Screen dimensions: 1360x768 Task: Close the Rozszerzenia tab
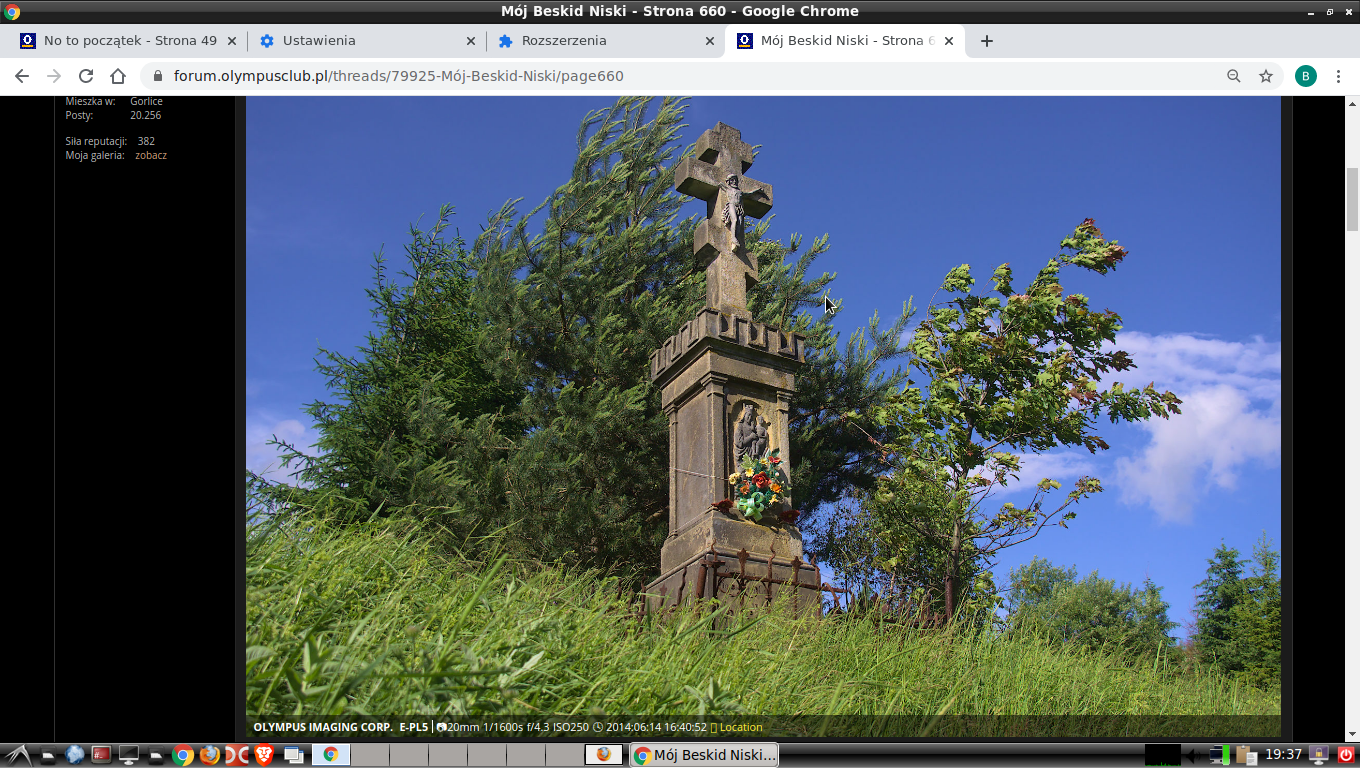tap(710, 41)
